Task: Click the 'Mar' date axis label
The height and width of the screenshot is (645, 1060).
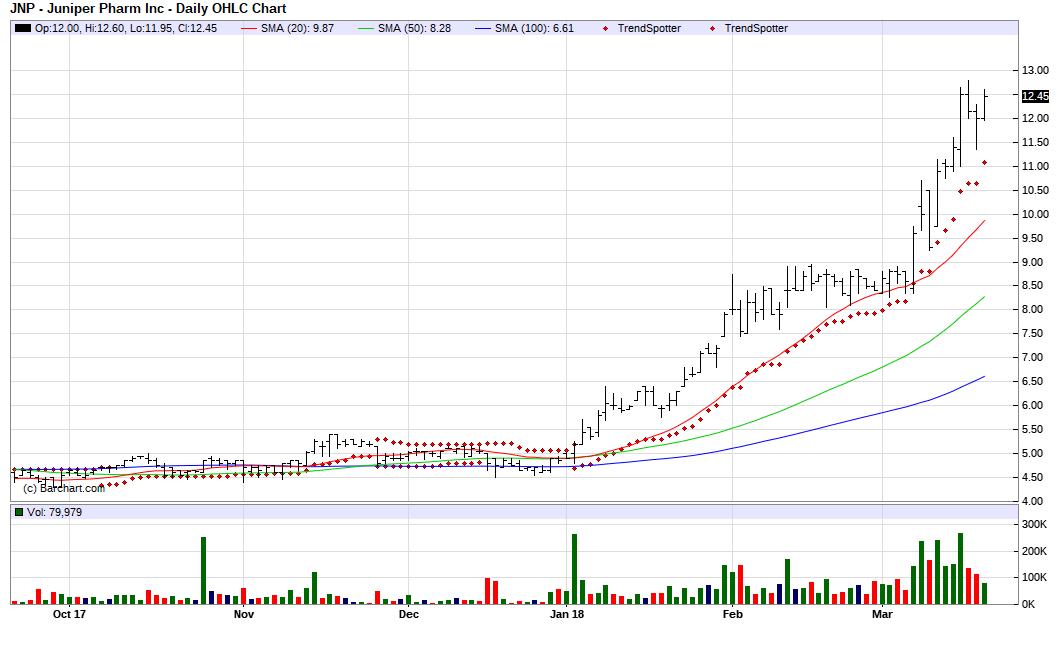Action: tap(882, 615)
